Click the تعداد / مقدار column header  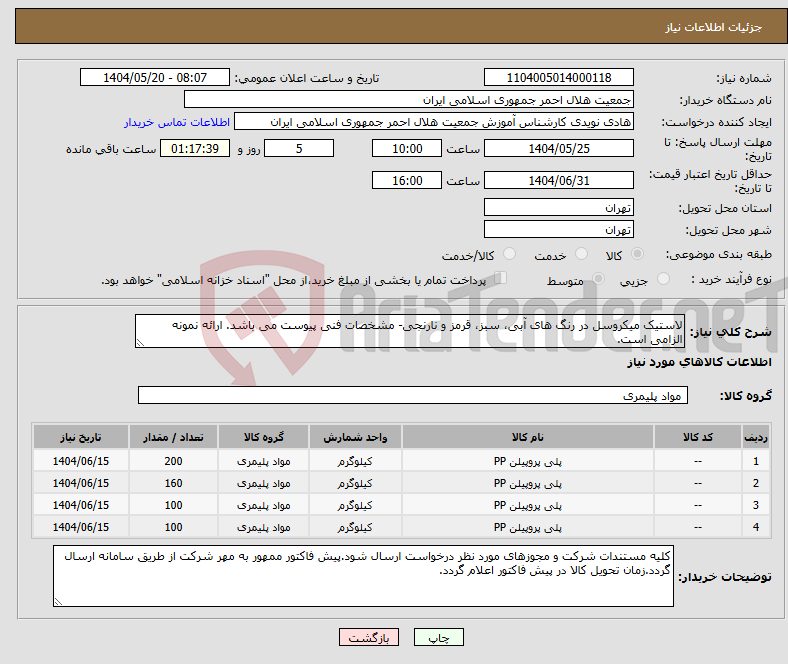[x=173, y=438]
